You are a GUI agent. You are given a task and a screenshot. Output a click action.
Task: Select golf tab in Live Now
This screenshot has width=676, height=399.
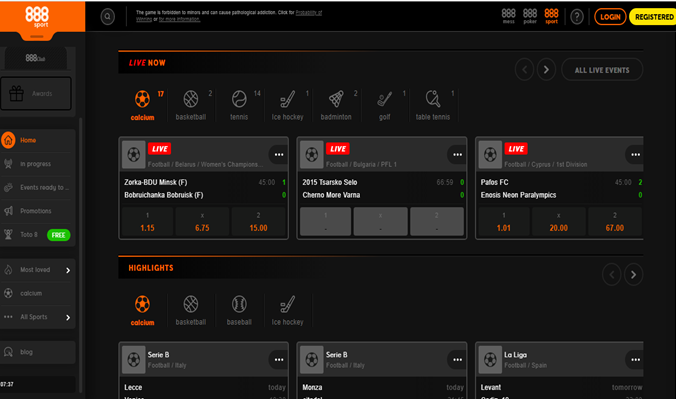tap(385, 105)
